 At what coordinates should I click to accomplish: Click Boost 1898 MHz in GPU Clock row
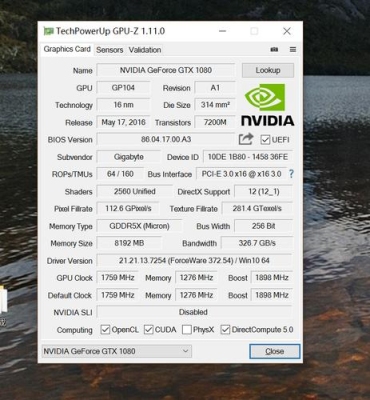click(x=272, y=278)
